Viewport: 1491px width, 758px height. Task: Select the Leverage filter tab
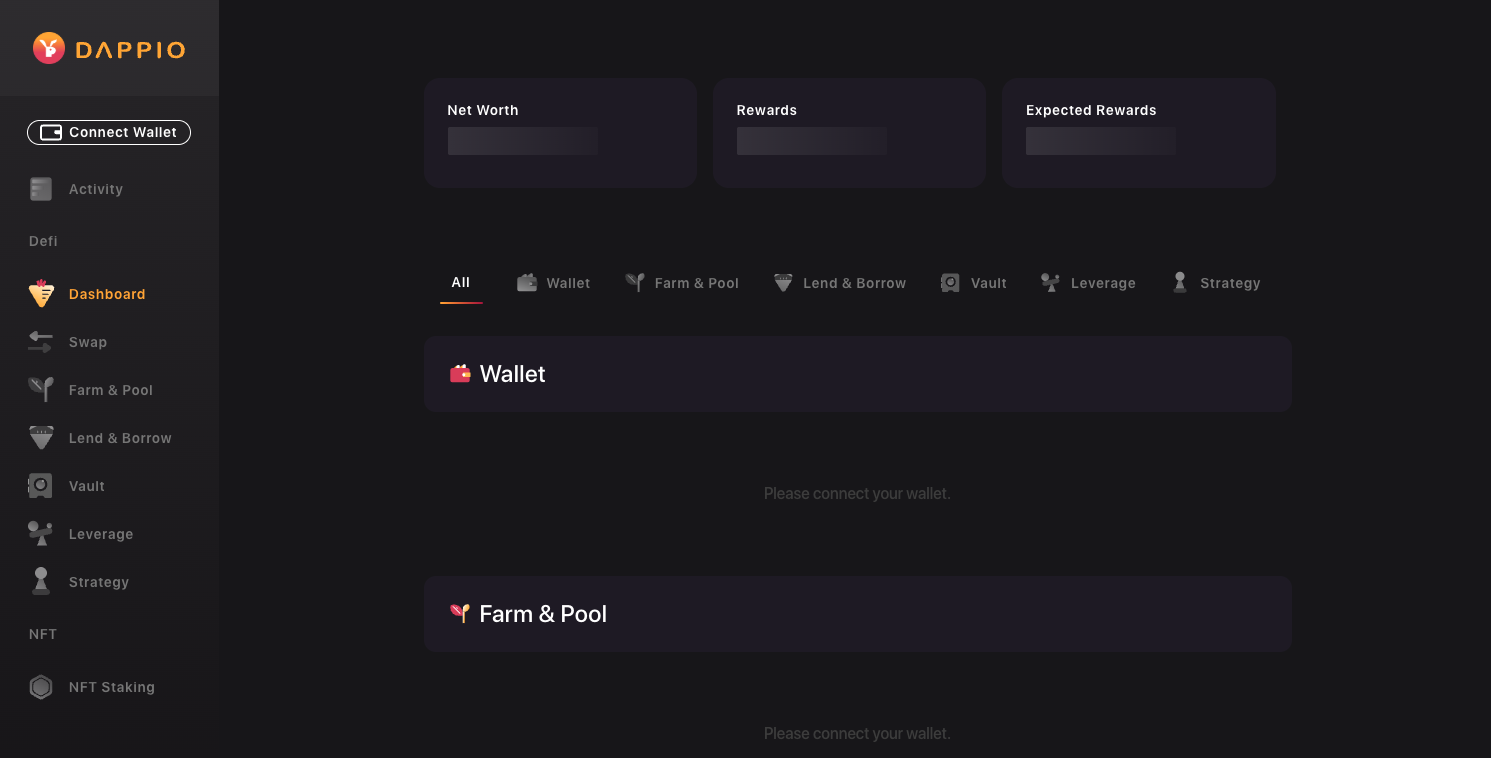click(x=1088, y=283)
